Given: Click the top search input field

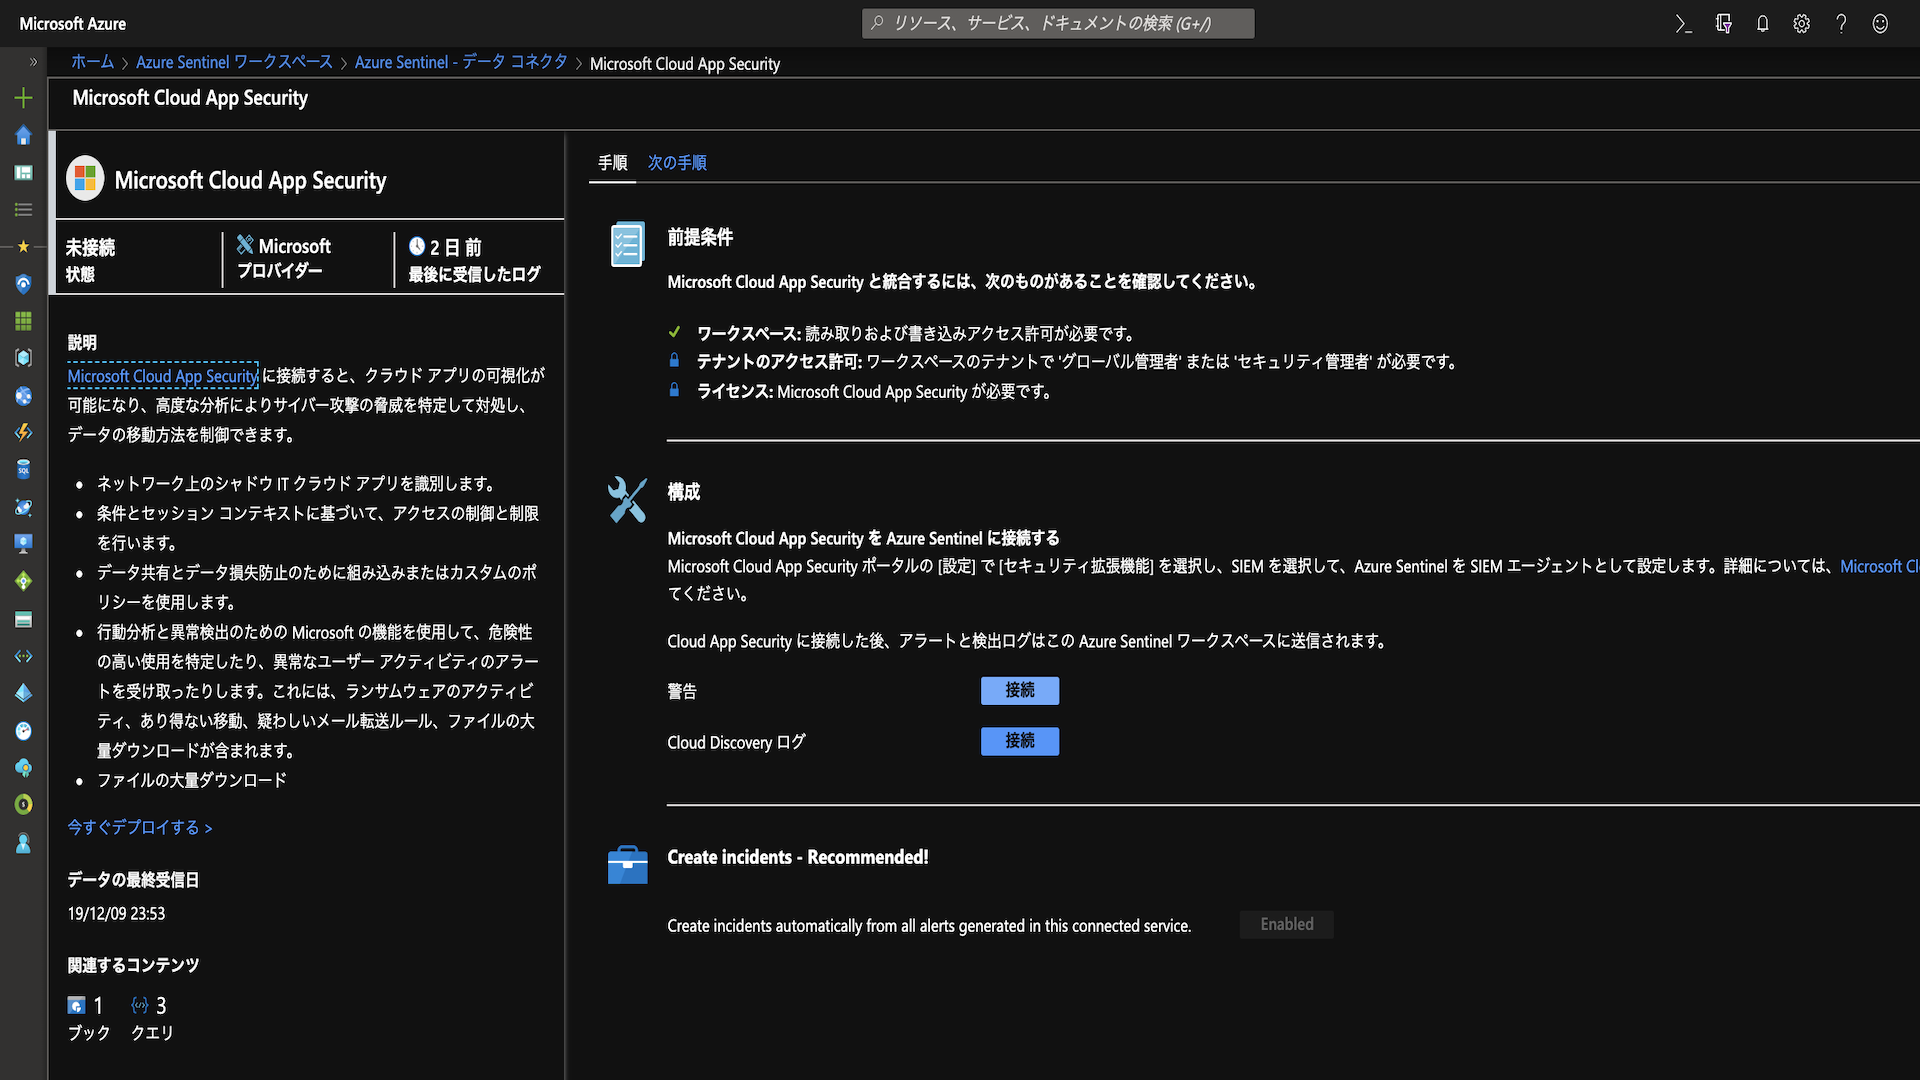Looking at the screenshot, I should (x=1058, y=23).
